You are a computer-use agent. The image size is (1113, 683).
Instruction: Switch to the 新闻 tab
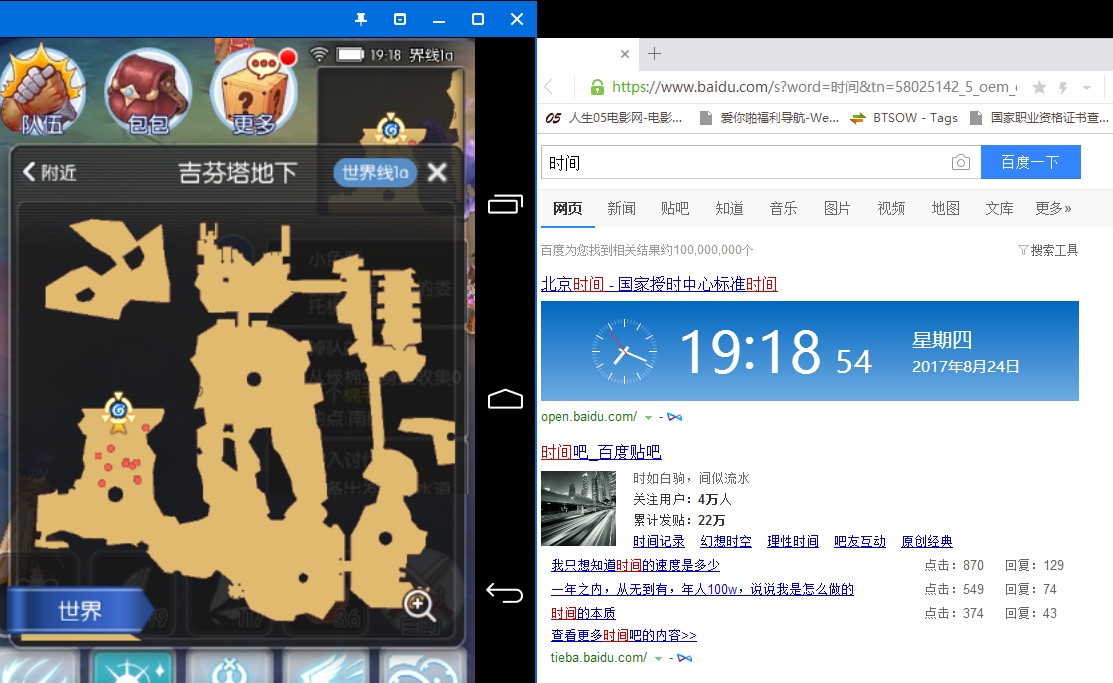621,208
